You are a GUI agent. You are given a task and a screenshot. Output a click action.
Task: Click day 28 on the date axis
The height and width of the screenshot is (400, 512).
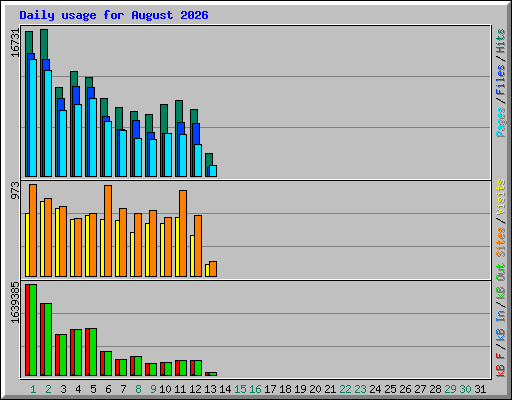[x=435, y=389]
